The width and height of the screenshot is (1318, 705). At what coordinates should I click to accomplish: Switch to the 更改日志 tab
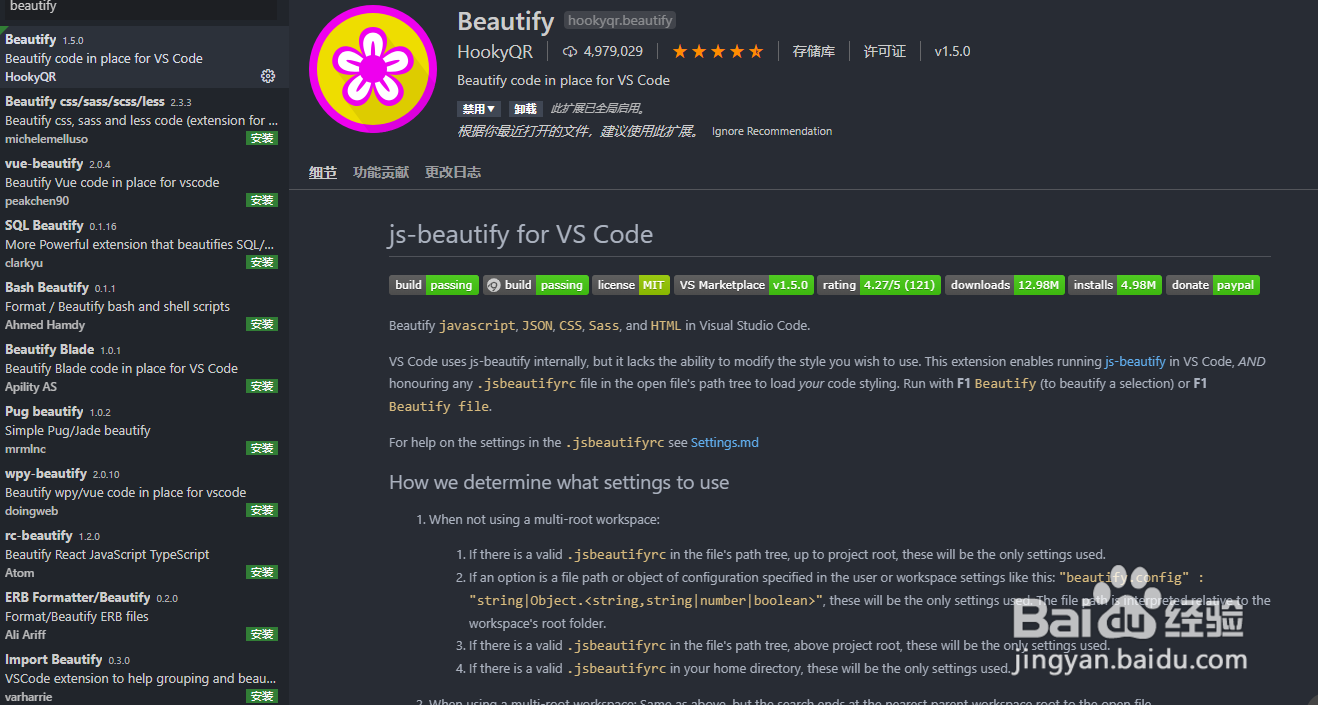pos(453,172)
